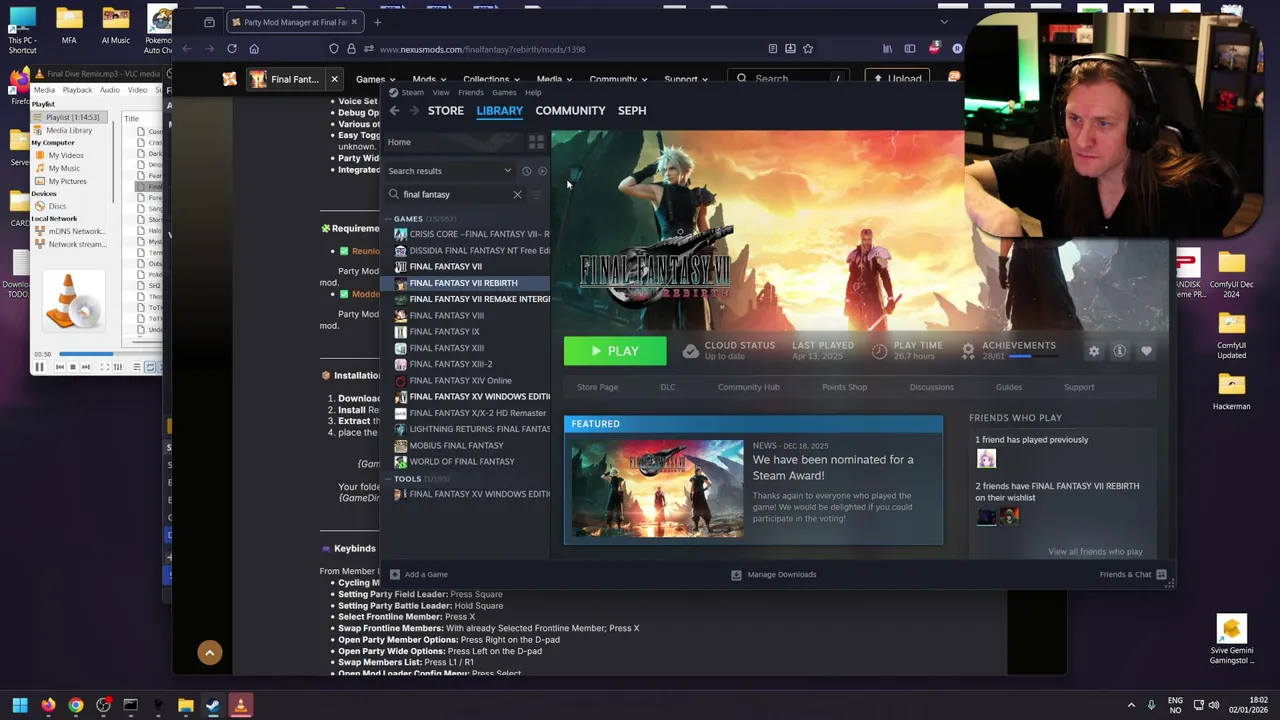Collapse the TOOLS section header
The width and height of the screenshot is (1280, 720).
tap(408, 479)
